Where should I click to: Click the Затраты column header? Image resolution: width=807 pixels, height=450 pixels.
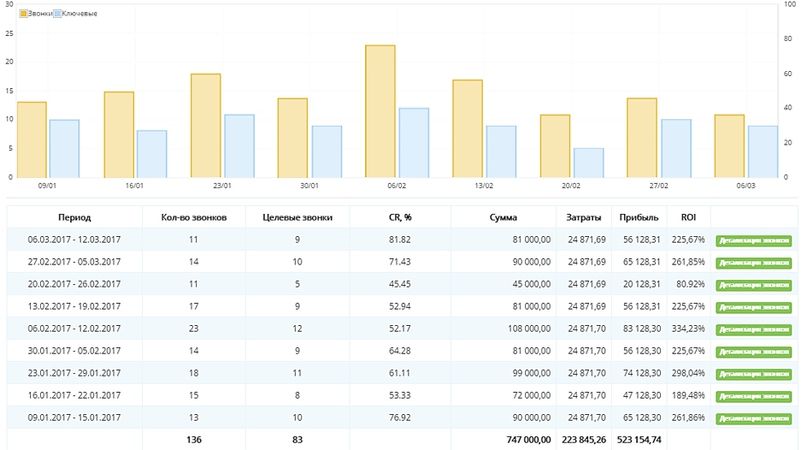click(584, 217)
